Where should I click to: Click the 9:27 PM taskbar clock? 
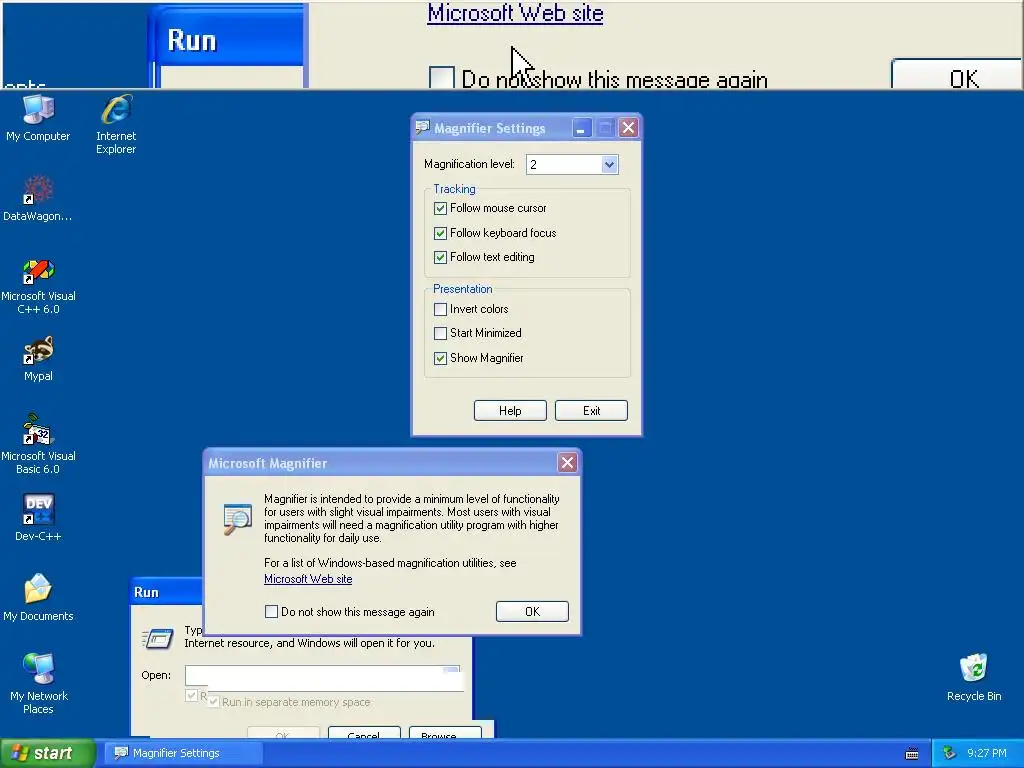coord(986,753)
